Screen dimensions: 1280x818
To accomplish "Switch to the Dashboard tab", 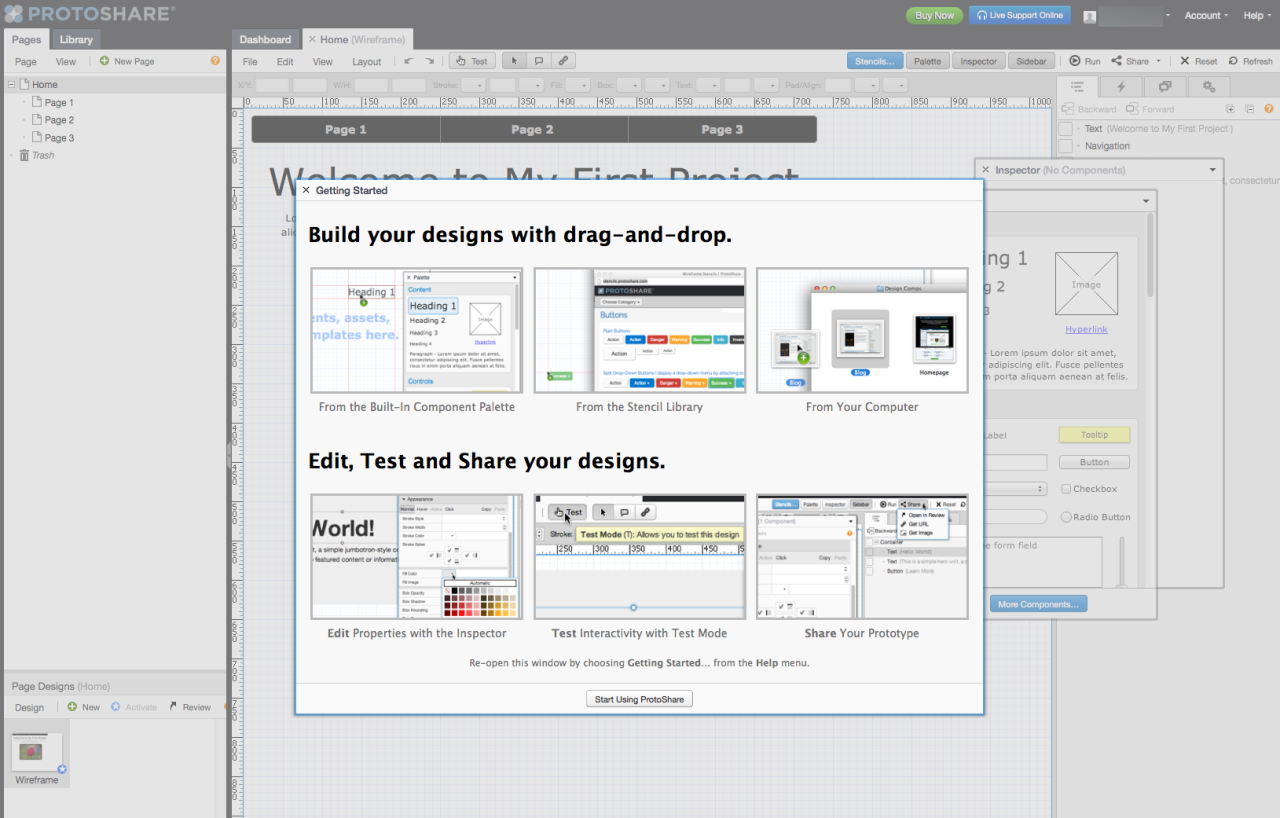I will pyautogui.click(x=265, y=39).
